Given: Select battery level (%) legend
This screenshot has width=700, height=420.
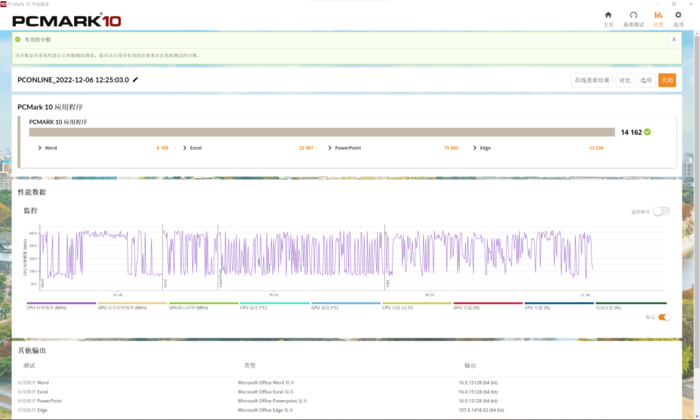Looking at the screenshot, I should pos(631,306).
